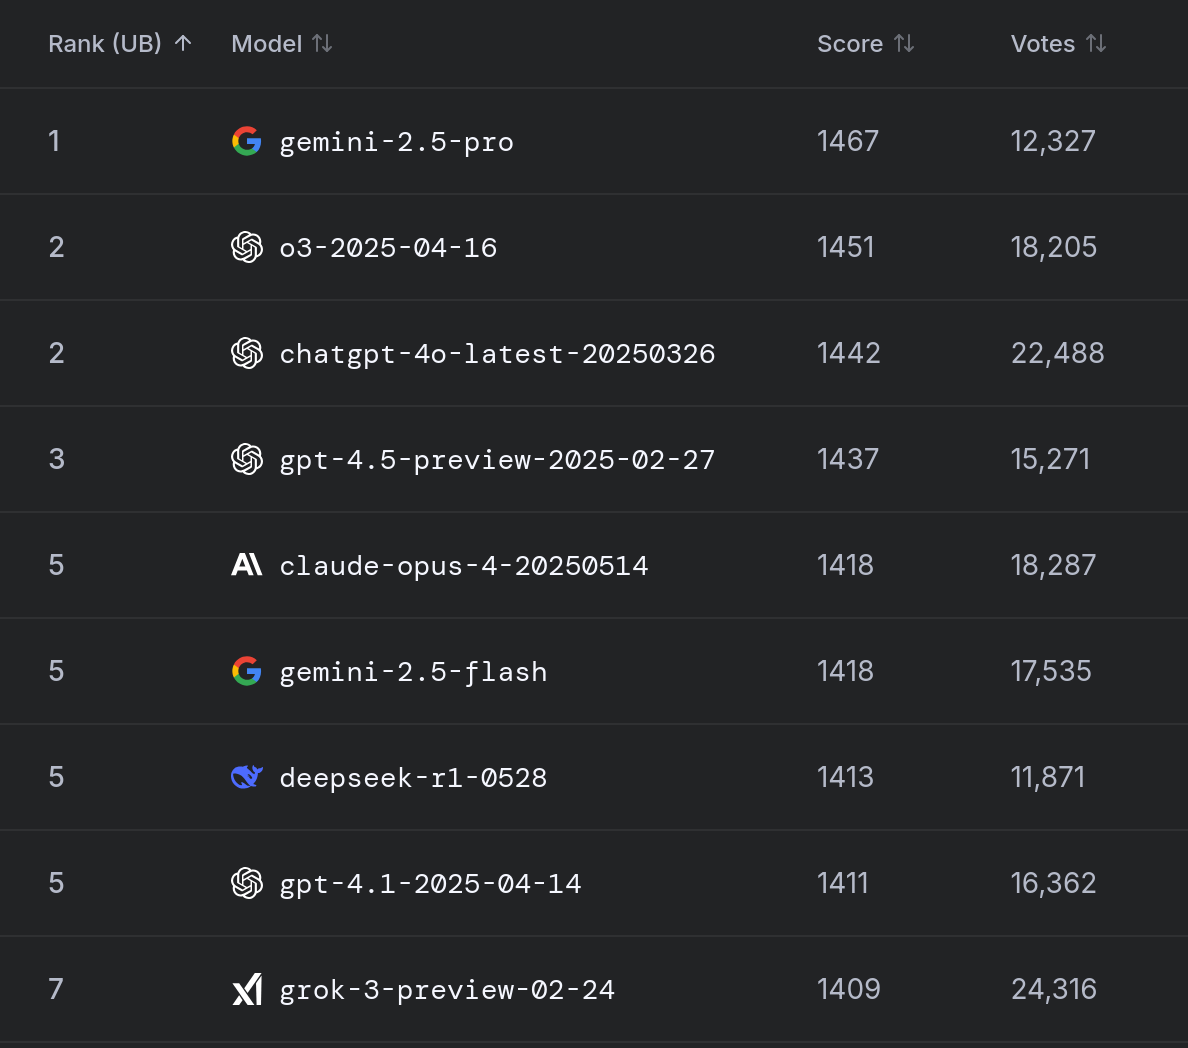Image resolution: width=1188 pixels, height=1048 pixels.
Task: Toggle sort arrows on Score column
Action: tap(904, 43)
